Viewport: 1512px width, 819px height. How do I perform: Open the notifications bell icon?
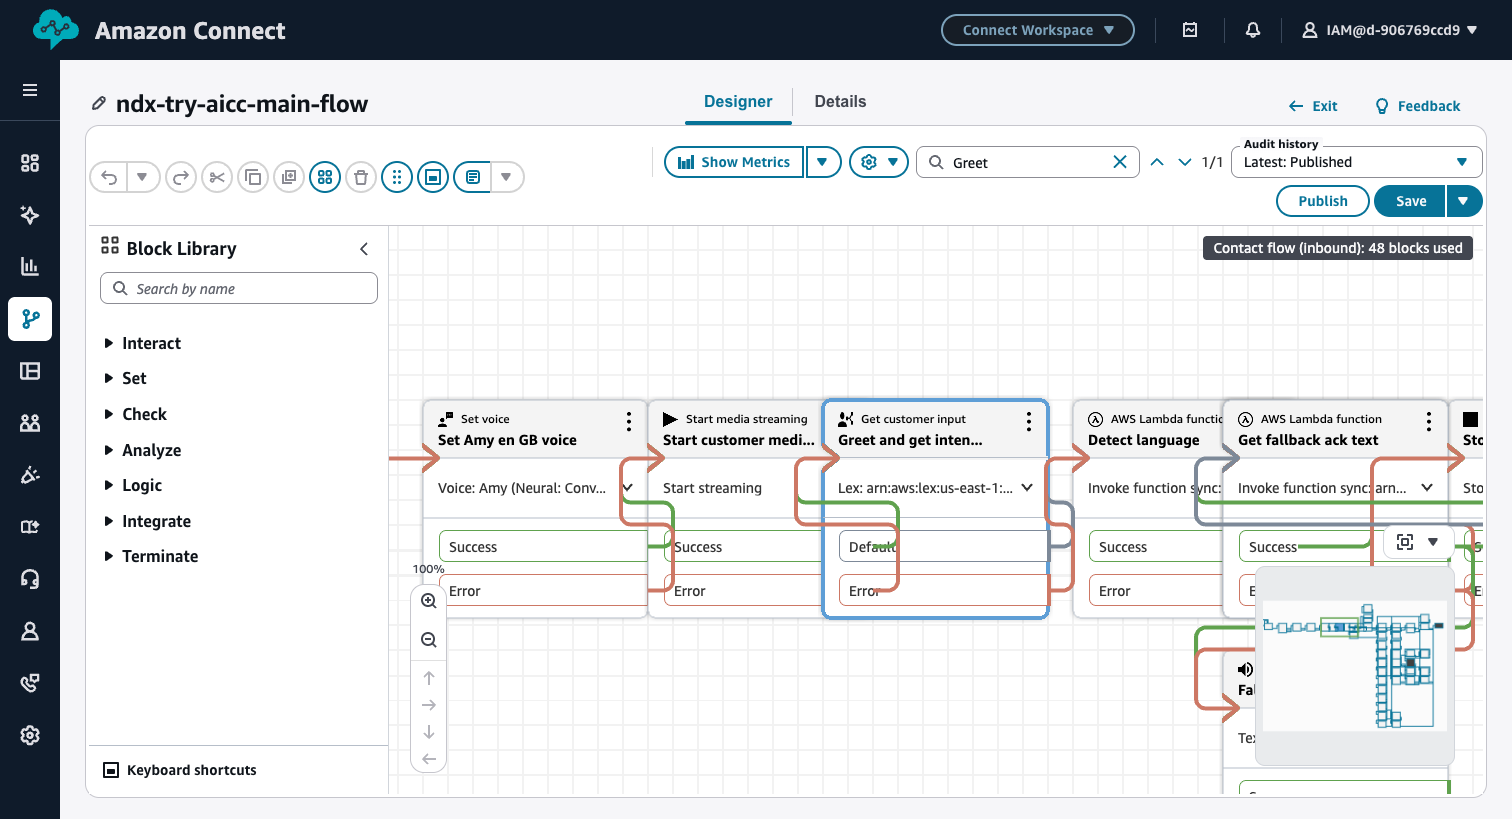(1253, 30)
